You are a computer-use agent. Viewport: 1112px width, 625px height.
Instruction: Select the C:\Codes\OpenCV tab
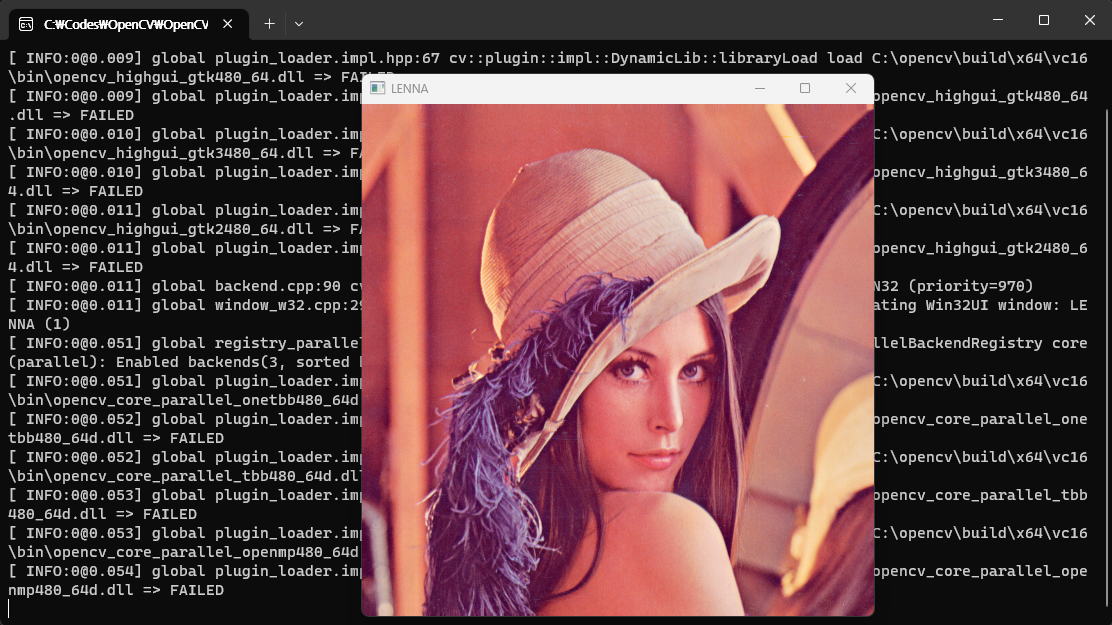pos(128,24)
